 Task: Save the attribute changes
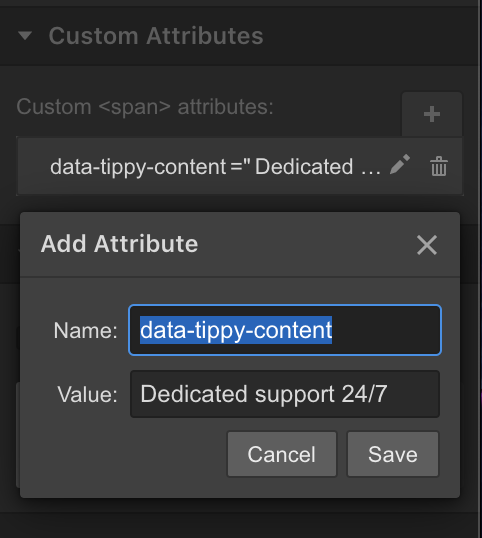point(393,454)
